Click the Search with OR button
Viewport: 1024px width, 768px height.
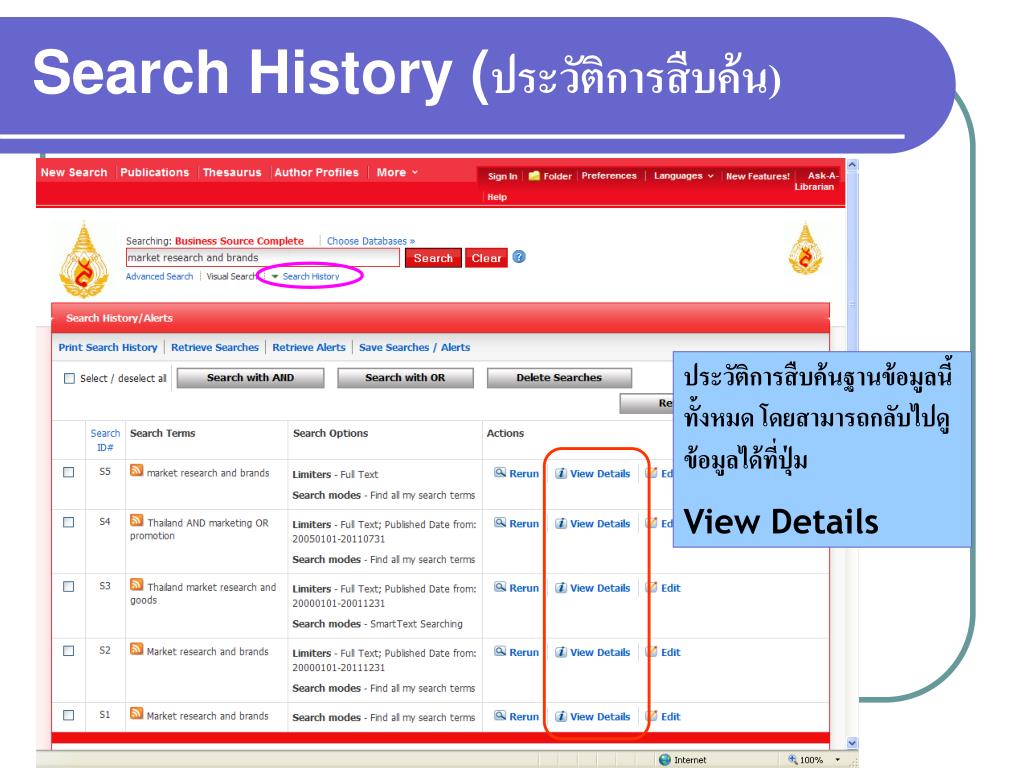pyautogui.click(x=405, y=377)
